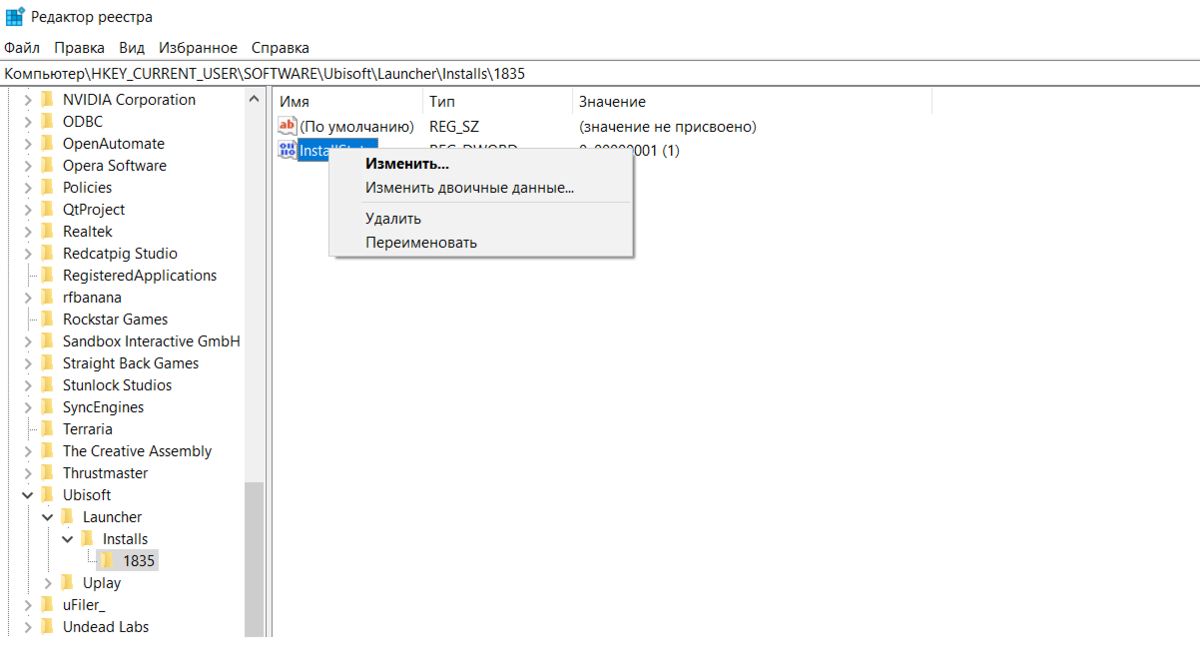
Task: Click the Installs folder icon
Action: coord(88,539)
